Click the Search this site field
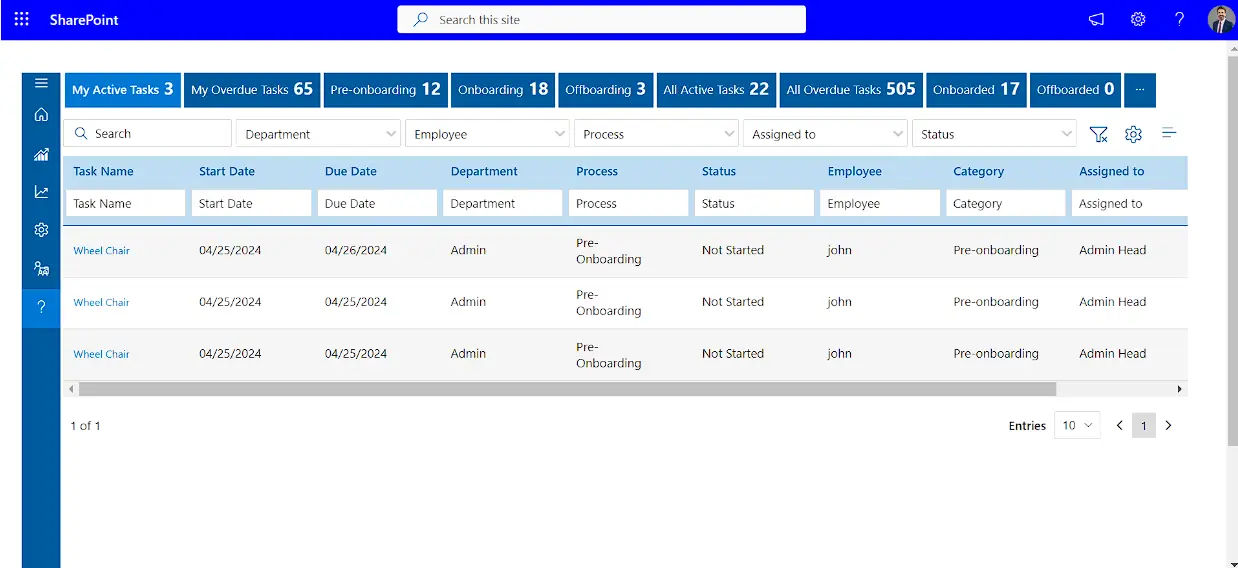Image resolution: width=1238 pixels, height=568 pixels. [x=601, y=20]
